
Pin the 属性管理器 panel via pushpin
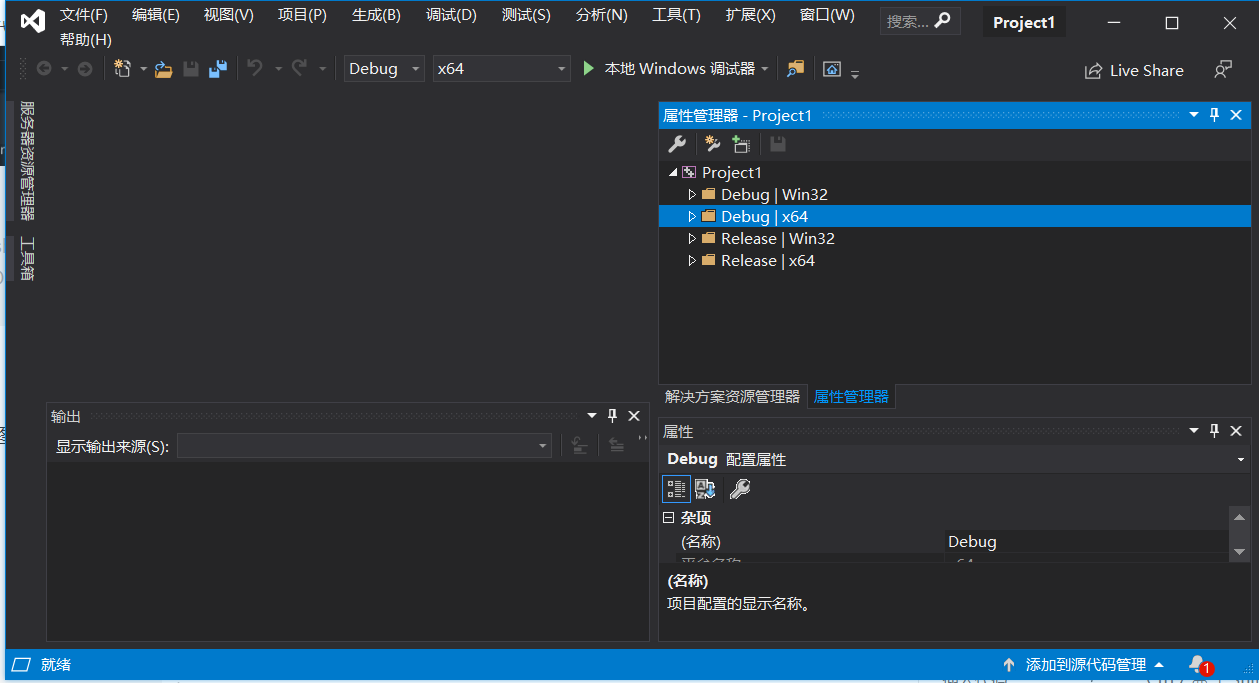(x=1215, y=115)
